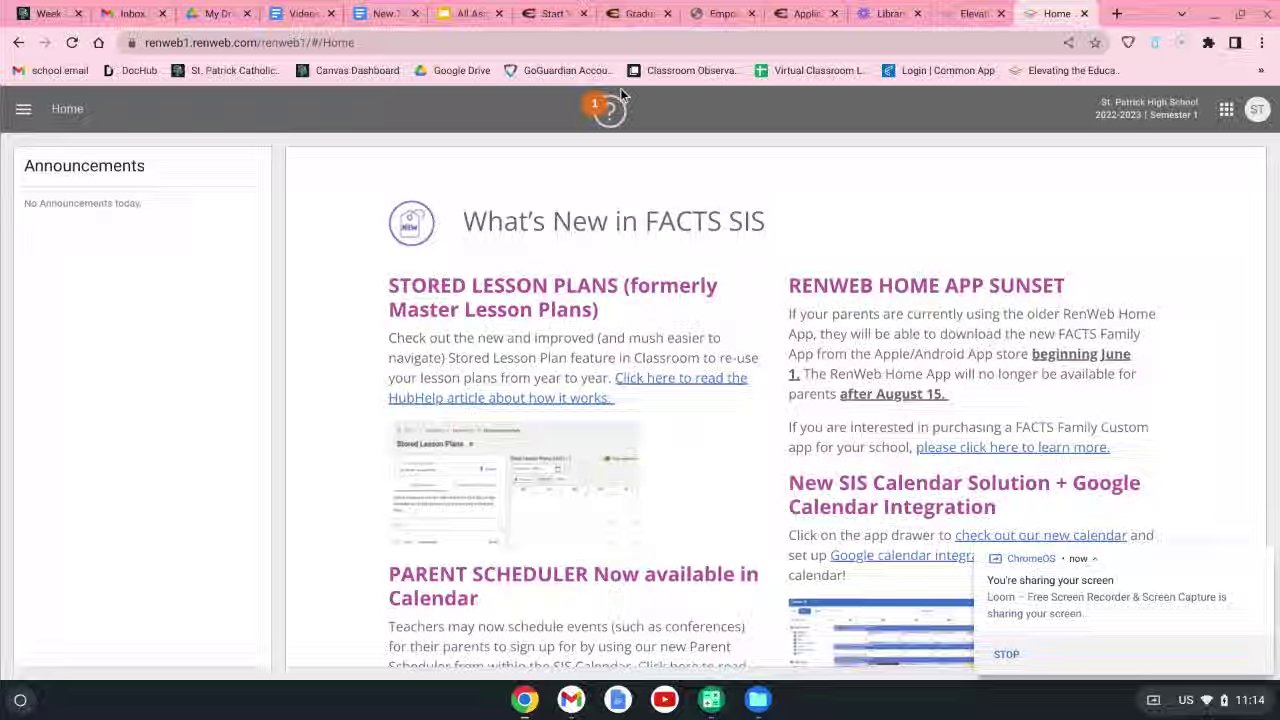
Task: Bookmark this page with the star
Action: 1095,43
